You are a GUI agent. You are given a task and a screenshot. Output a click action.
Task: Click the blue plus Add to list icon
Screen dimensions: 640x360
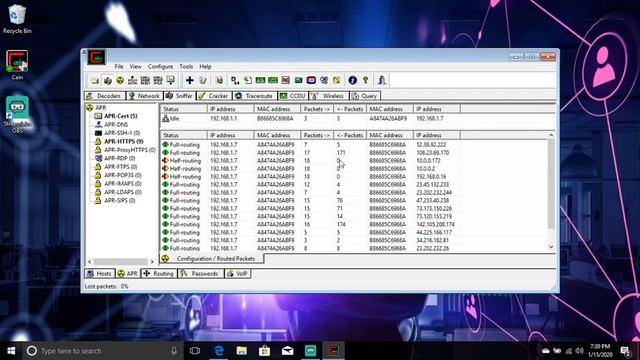point(189,80)
